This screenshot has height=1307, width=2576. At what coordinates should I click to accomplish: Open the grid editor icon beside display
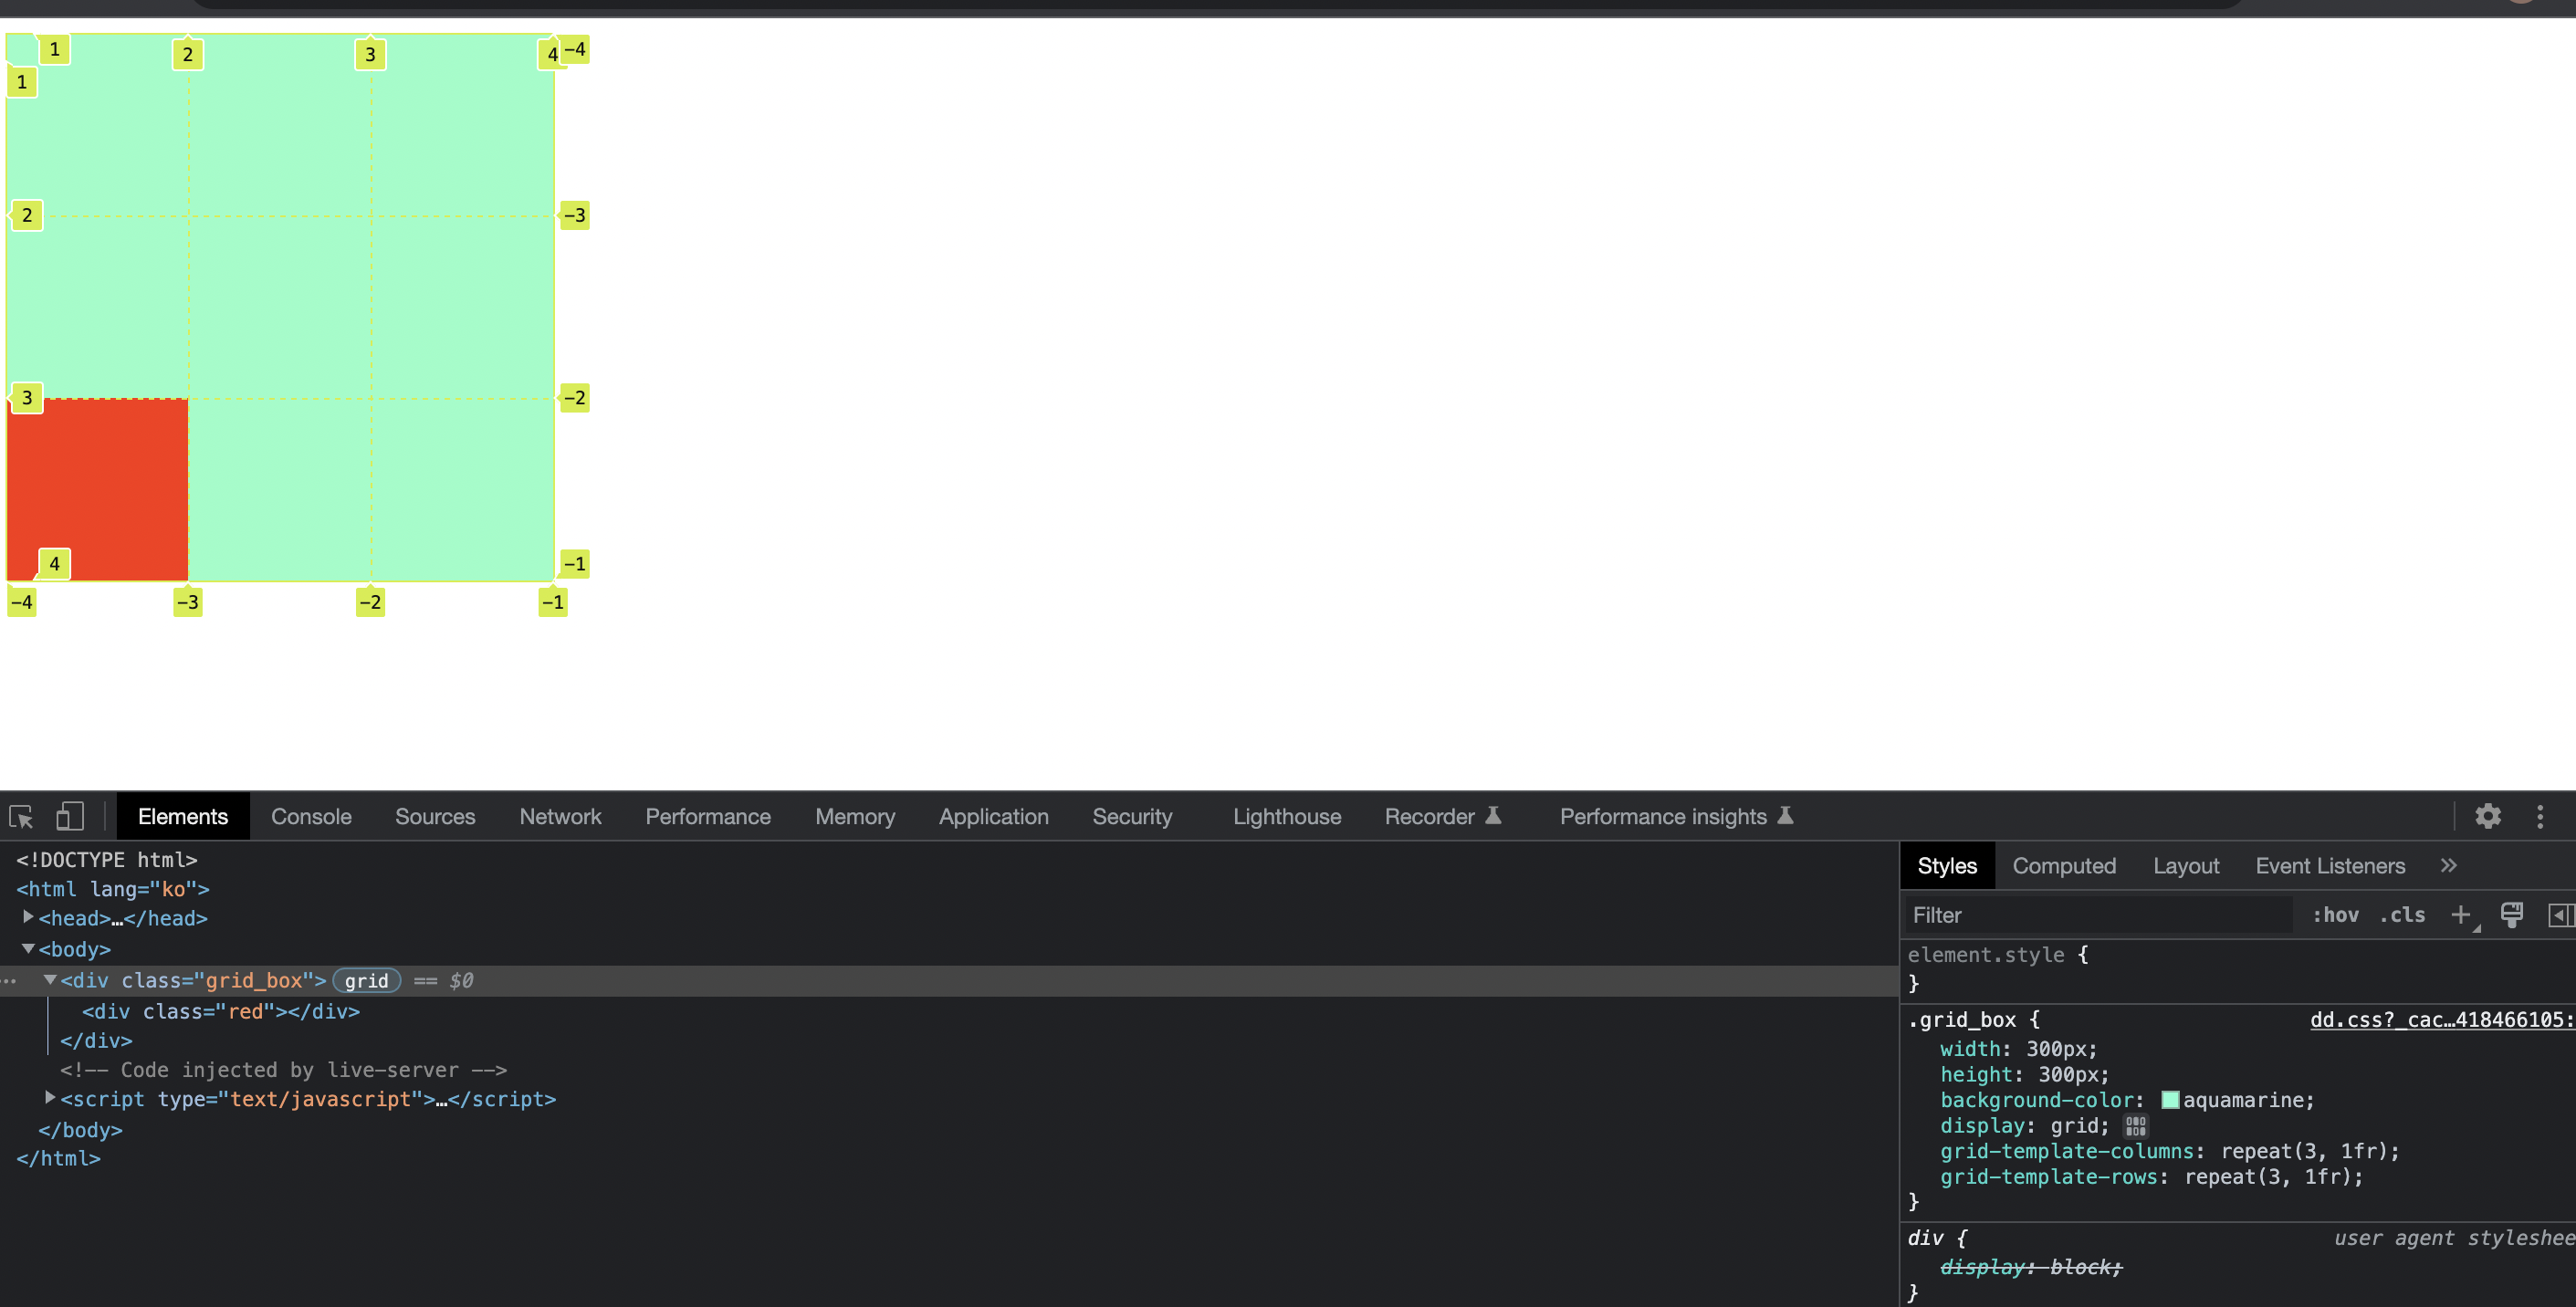click(x=2135, y=1126)
